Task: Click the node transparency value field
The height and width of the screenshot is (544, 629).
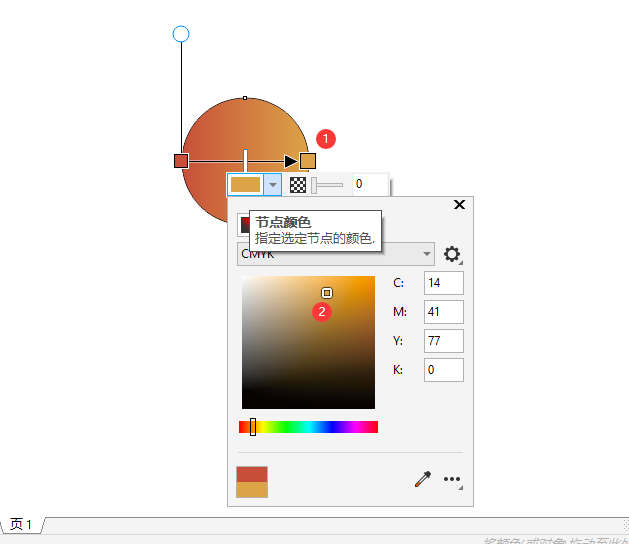Action: coord(371,185)
